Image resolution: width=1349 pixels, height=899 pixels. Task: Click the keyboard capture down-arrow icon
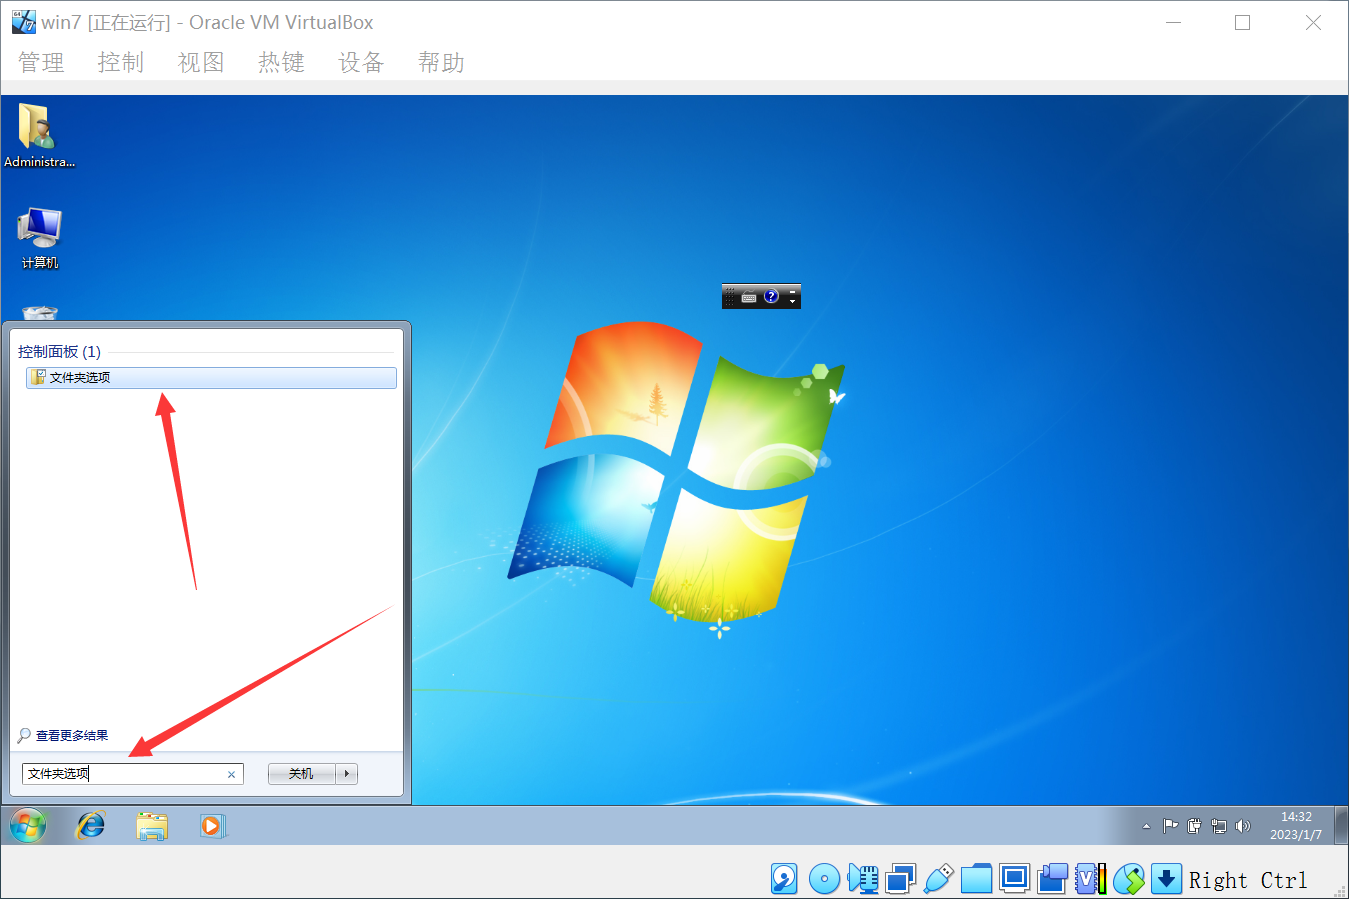(1166, 879)
